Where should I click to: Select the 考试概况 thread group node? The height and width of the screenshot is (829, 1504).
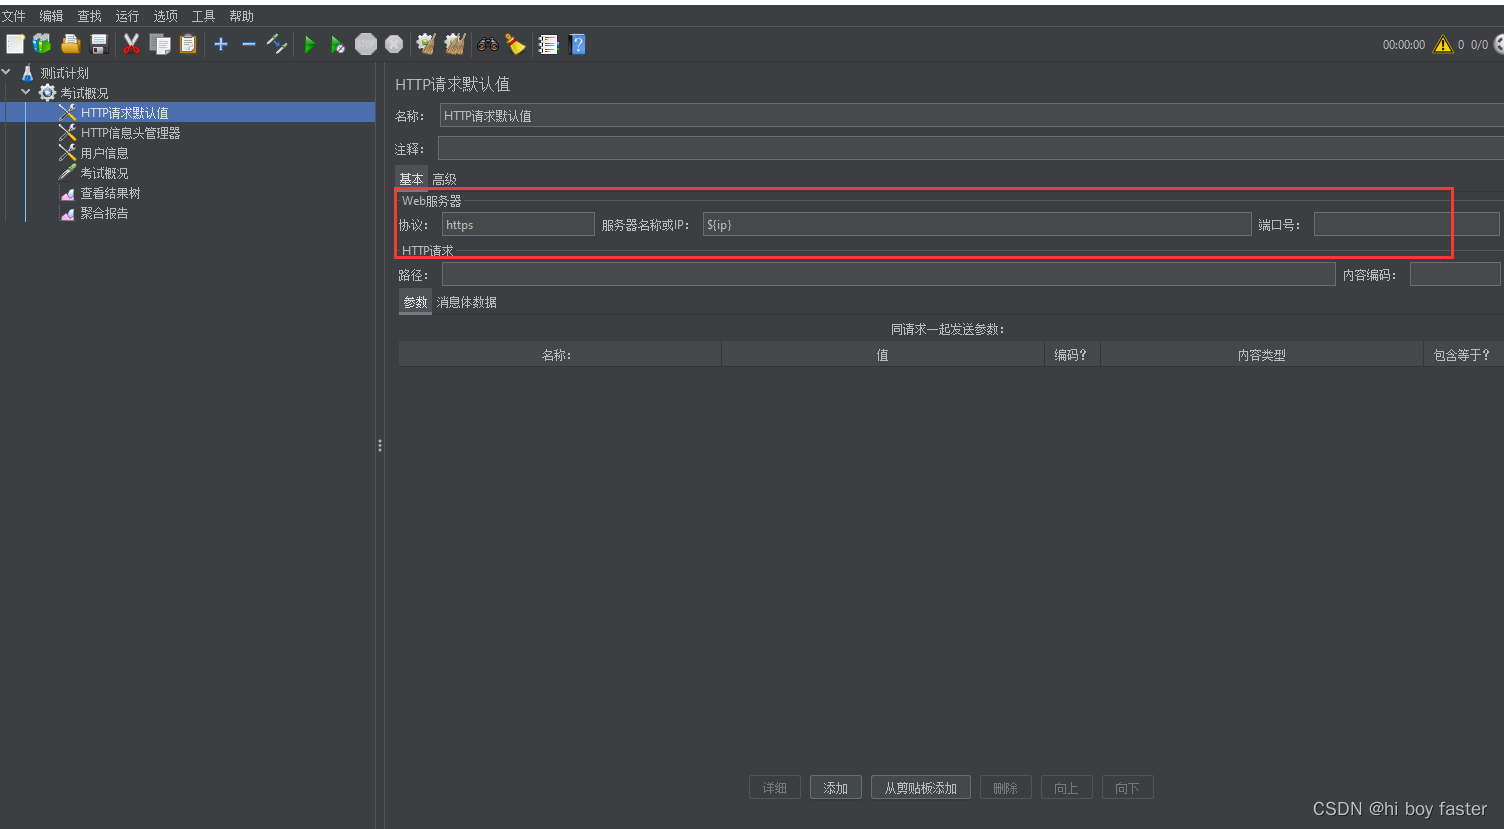[x=84, y=93]
